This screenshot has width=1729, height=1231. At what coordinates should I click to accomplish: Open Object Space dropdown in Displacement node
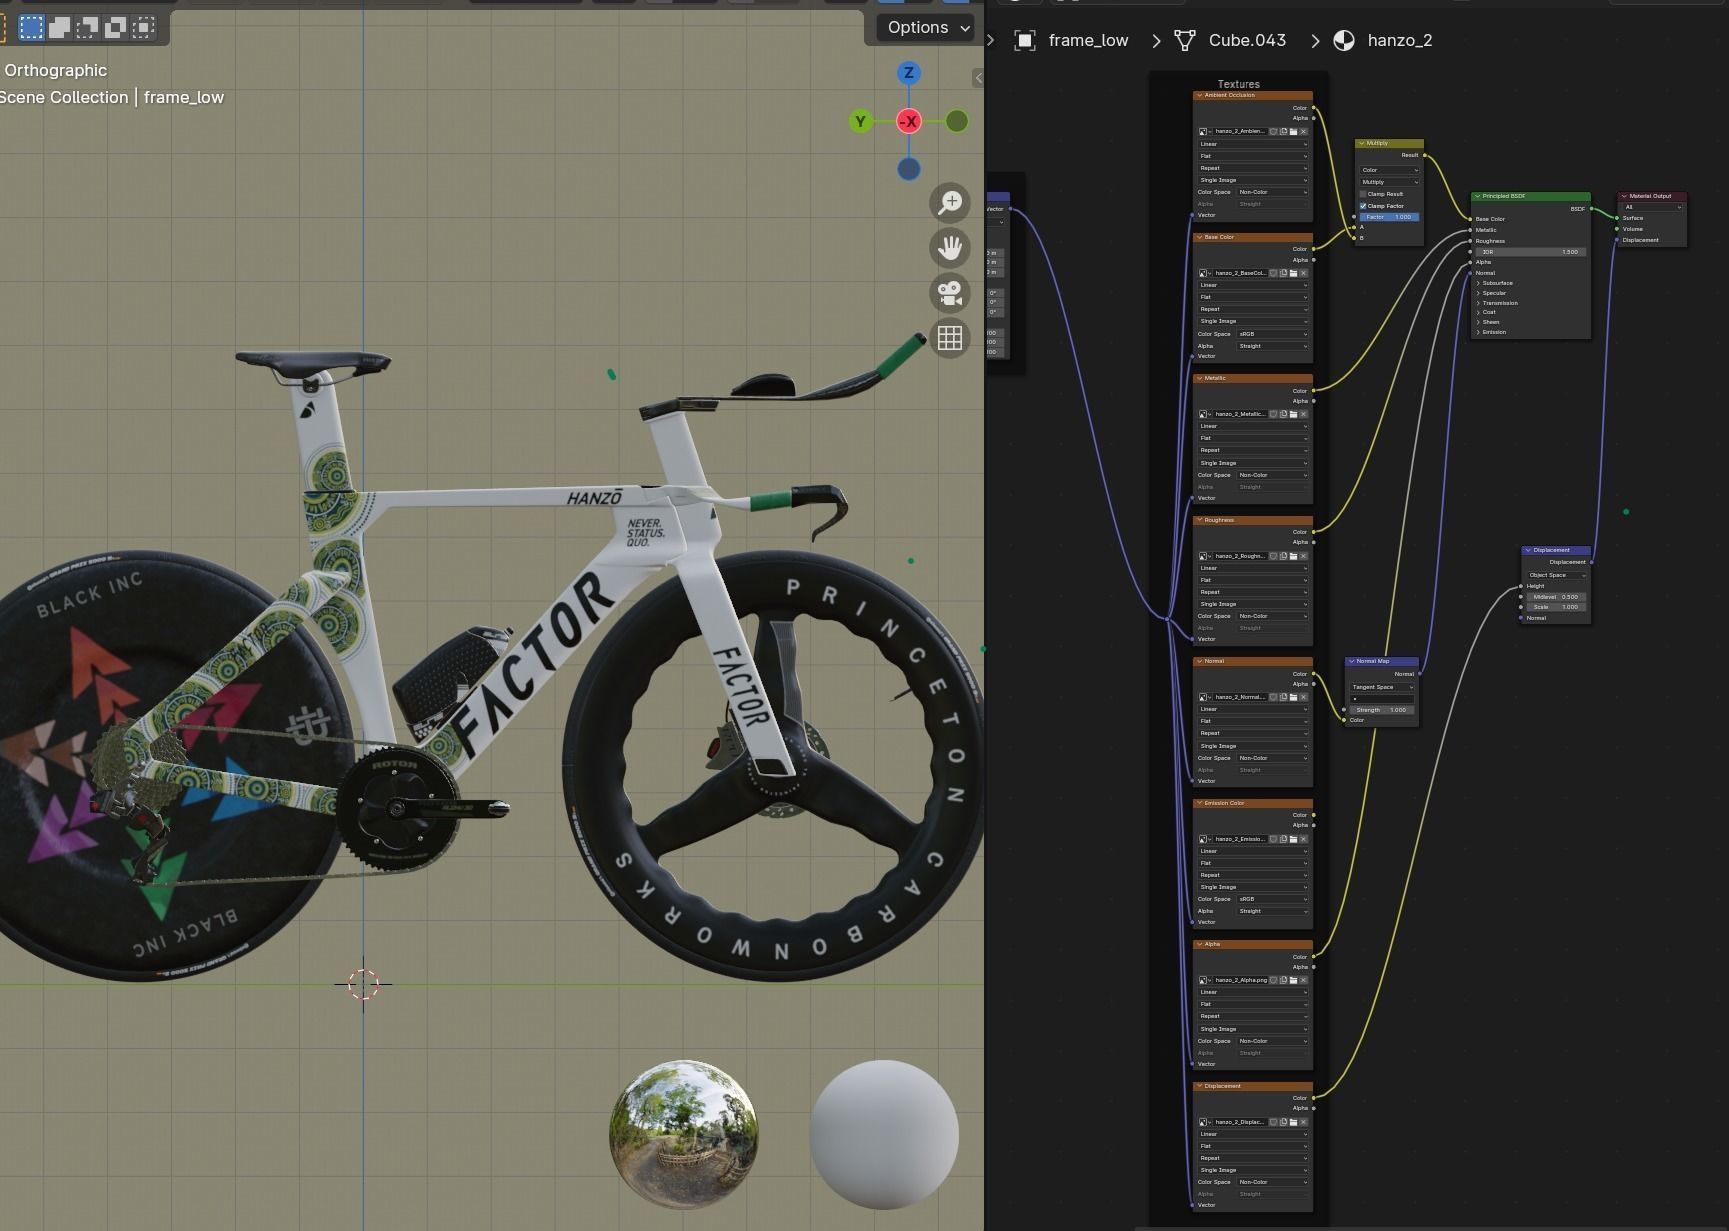(x=1556, y=575)
